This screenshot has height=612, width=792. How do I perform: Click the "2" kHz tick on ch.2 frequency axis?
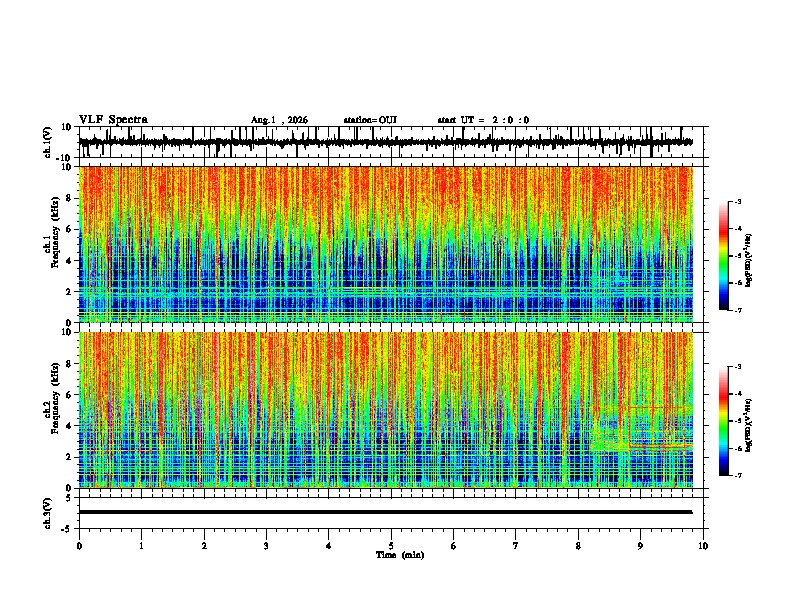(x=69, y=457)
